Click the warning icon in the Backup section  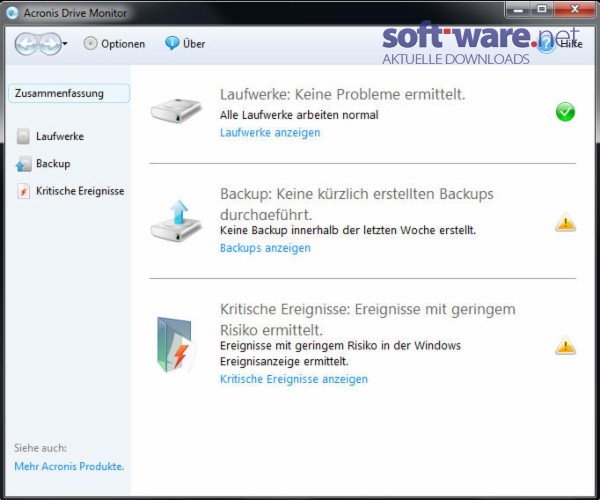tap(565, 223)
